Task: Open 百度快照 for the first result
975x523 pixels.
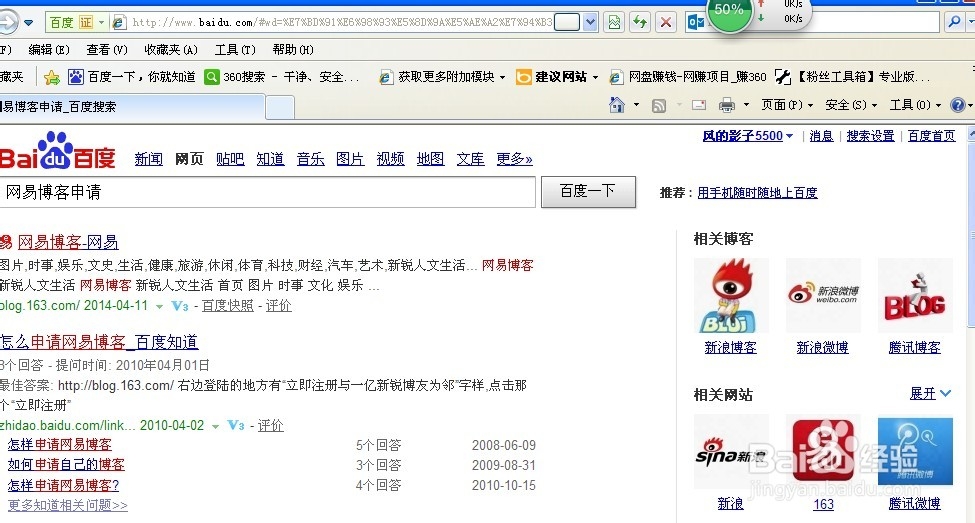Action: click(x=228, y=305)
